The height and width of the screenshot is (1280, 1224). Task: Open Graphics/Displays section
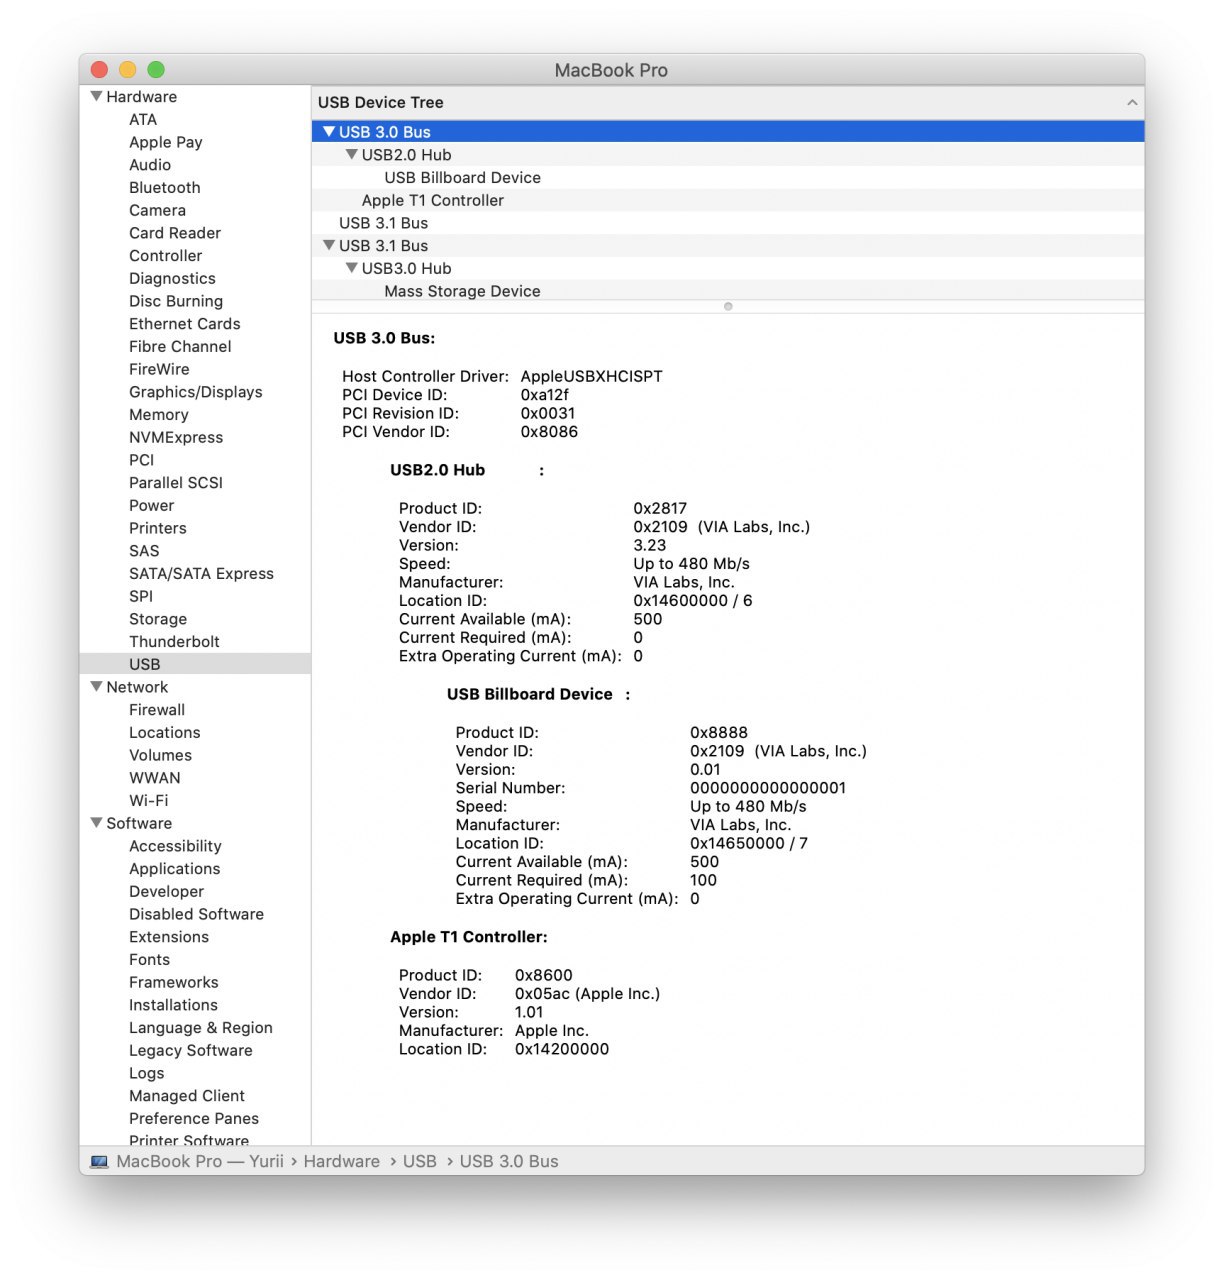coord(196,392)
